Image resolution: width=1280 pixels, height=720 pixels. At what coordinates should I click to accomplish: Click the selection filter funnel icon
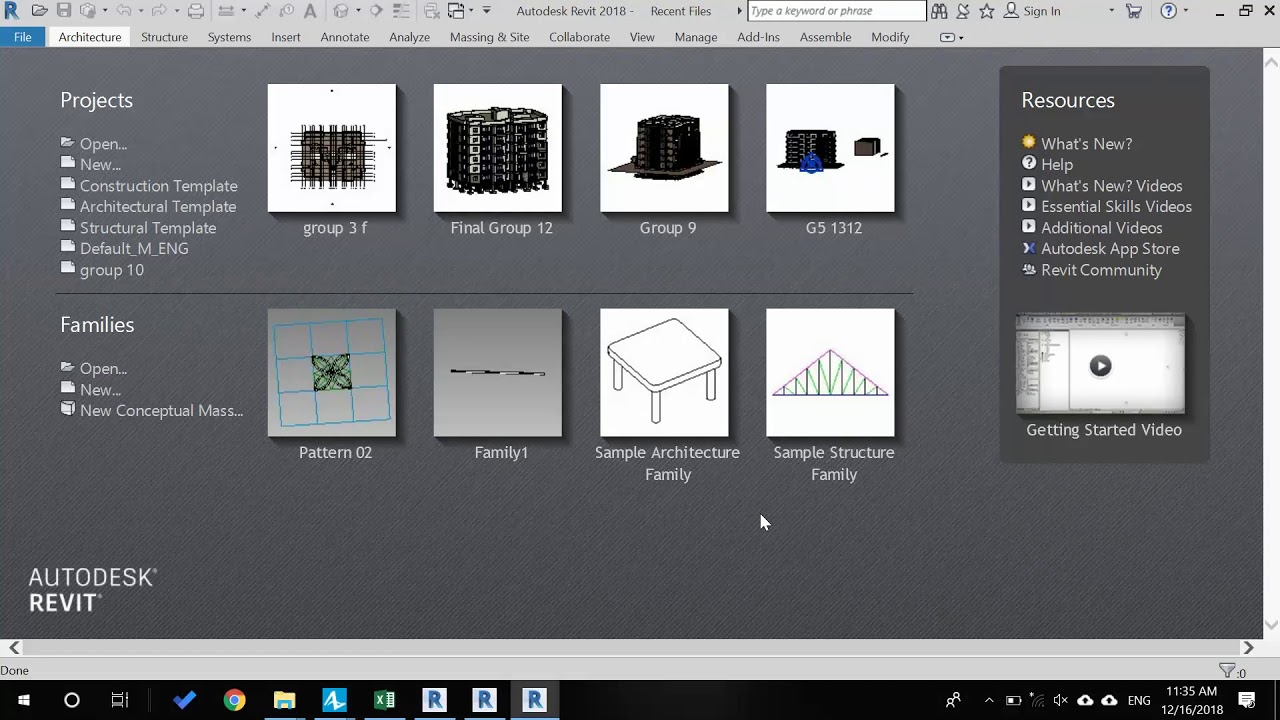1227,671
